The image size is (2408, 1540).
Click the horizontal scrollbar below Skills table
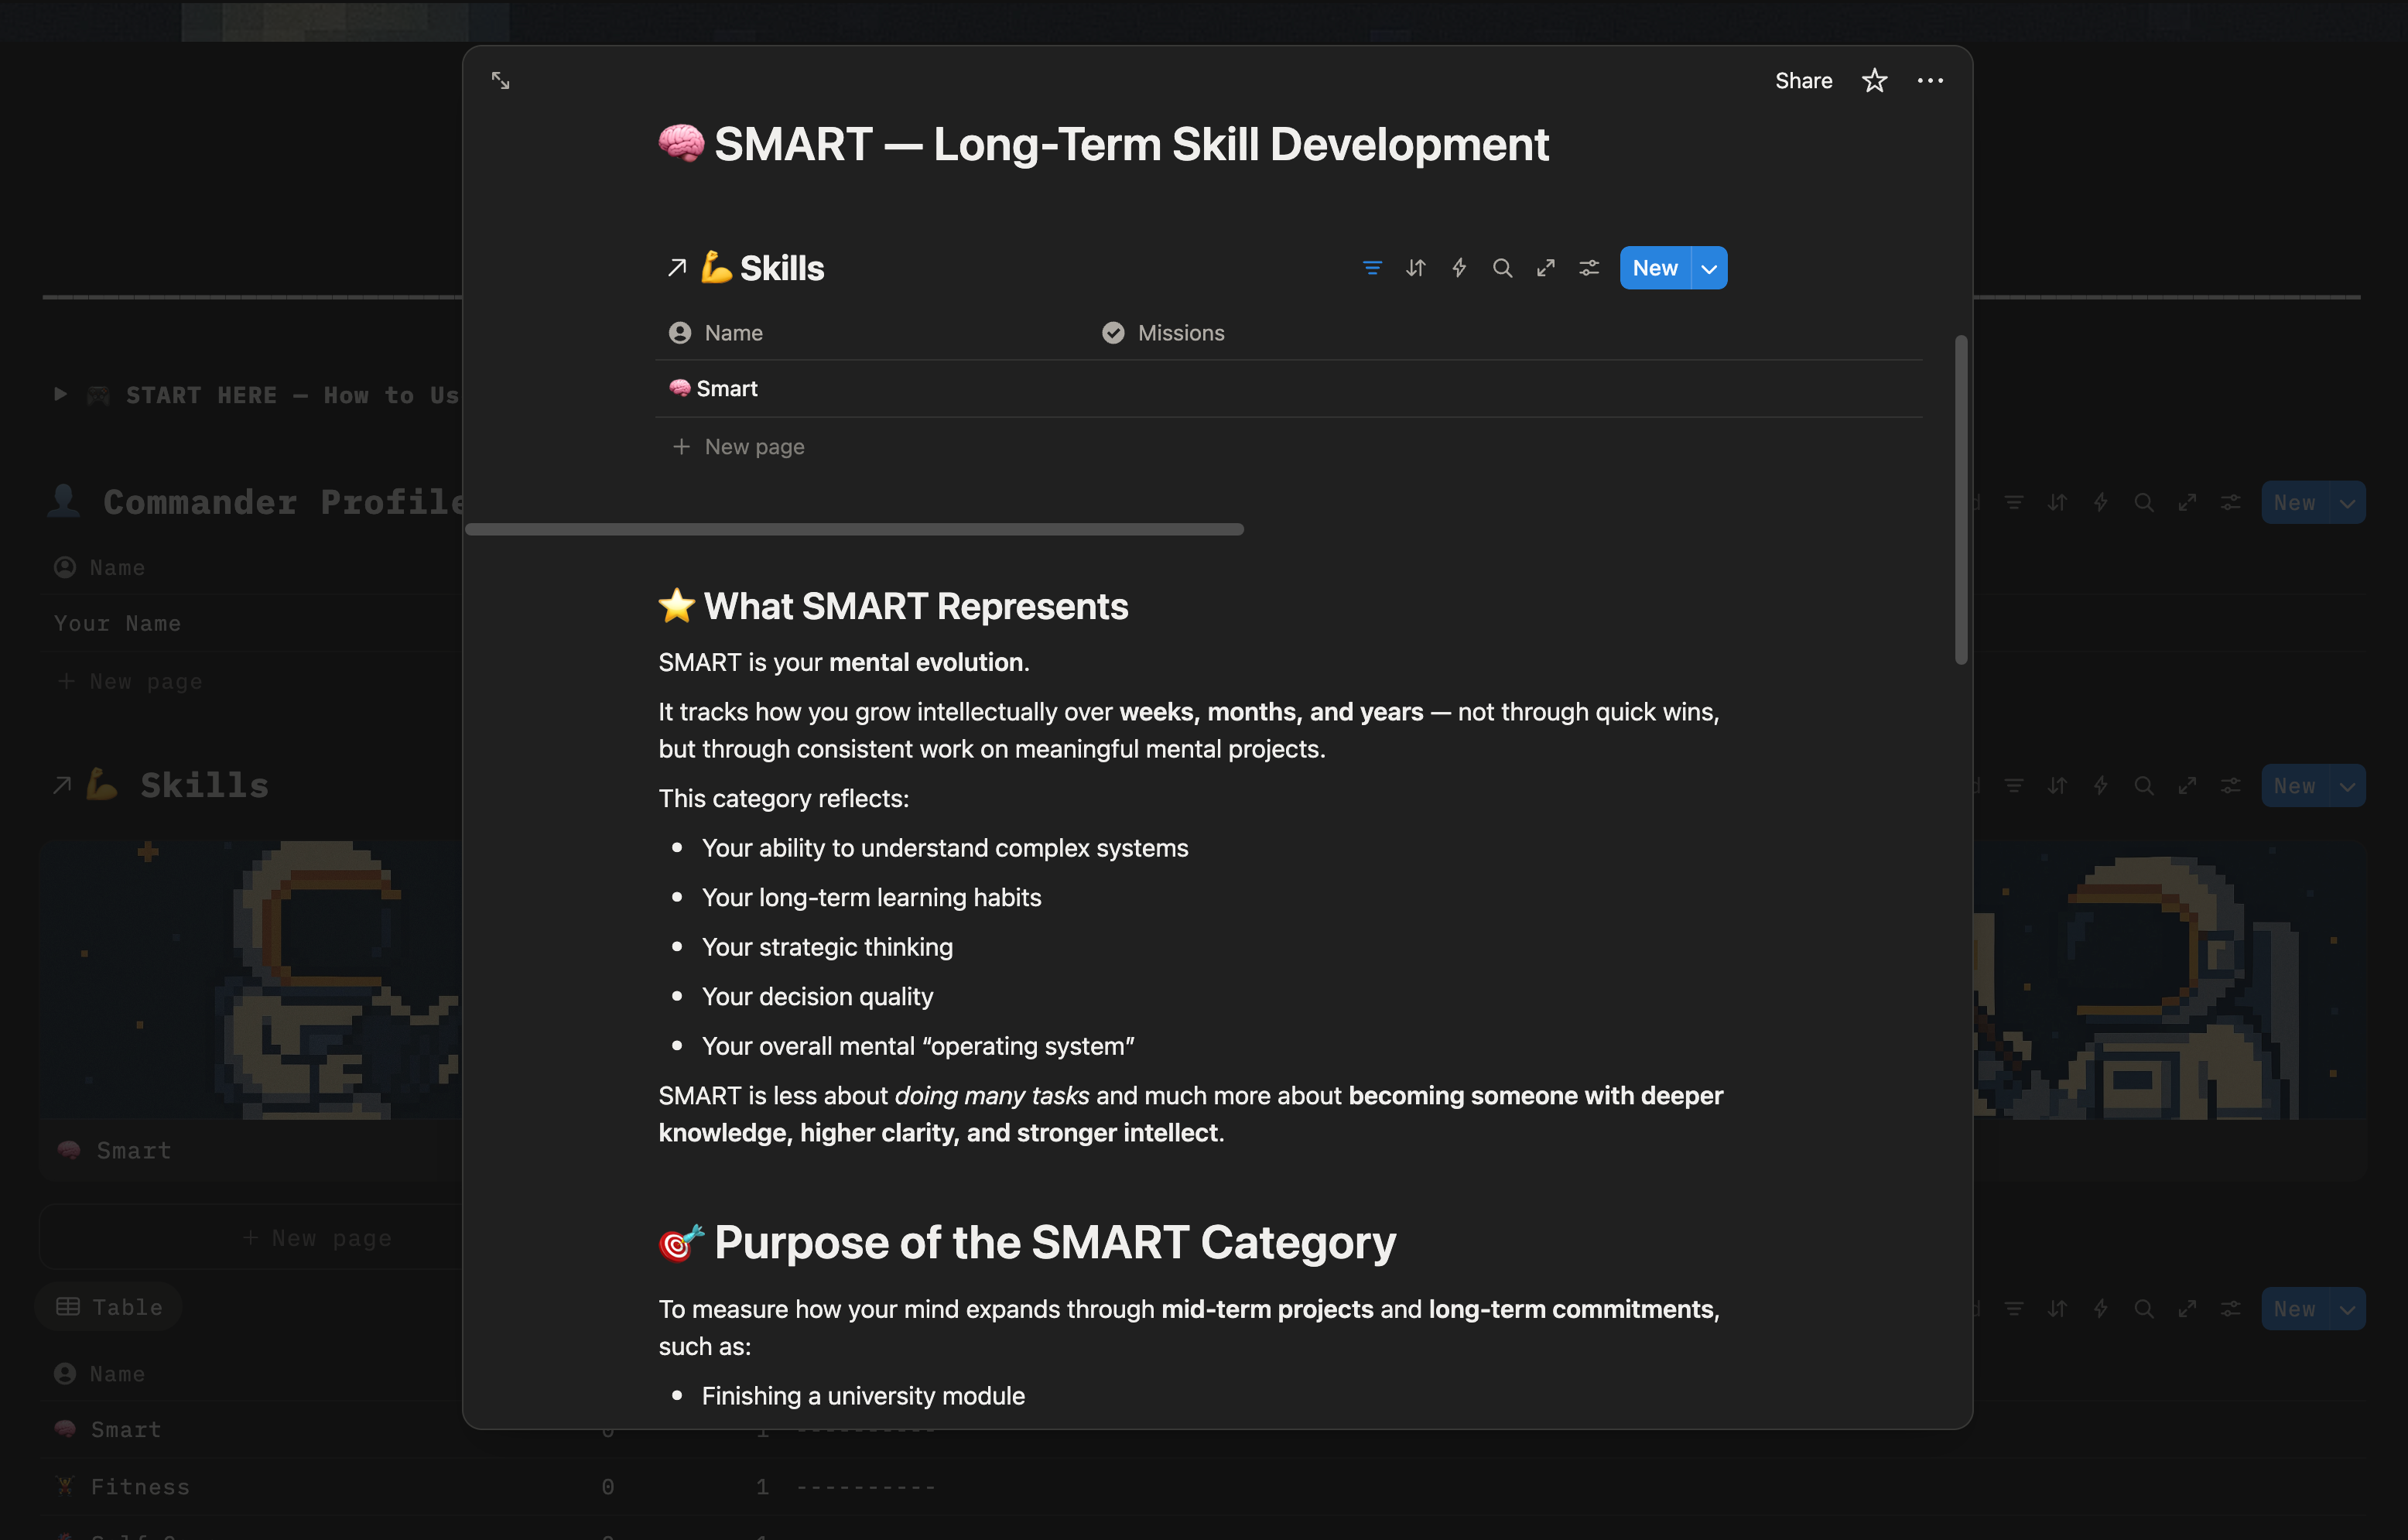pyautogui.click(x=855, y=529)
